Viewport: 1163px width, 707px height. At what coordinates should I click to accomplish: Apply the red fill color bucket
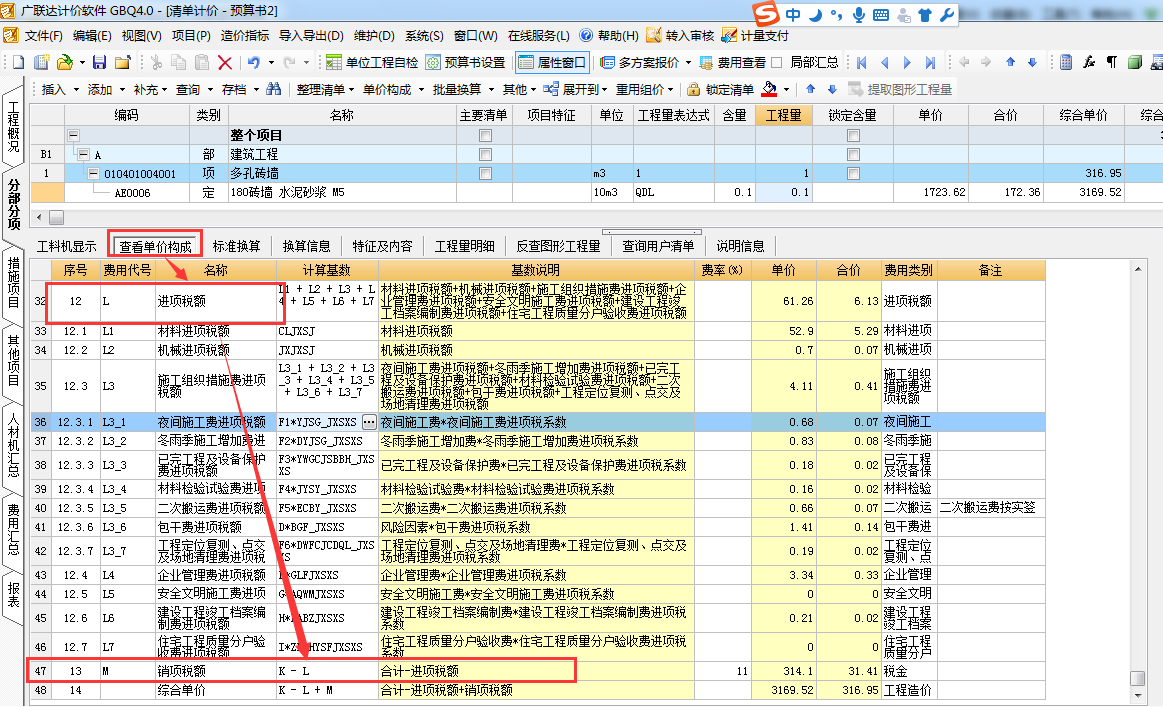[770, 89]
